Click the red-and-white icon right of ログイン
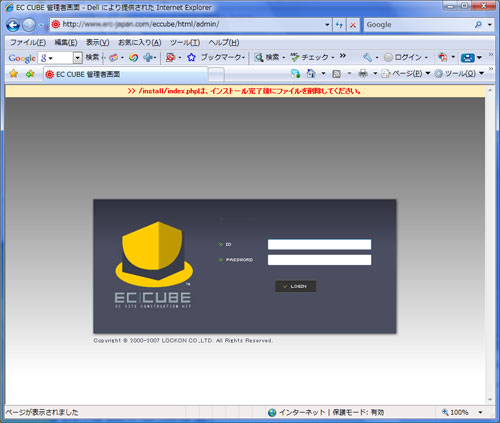This screenshot has height=423, width=500. [x=443, y=57]
